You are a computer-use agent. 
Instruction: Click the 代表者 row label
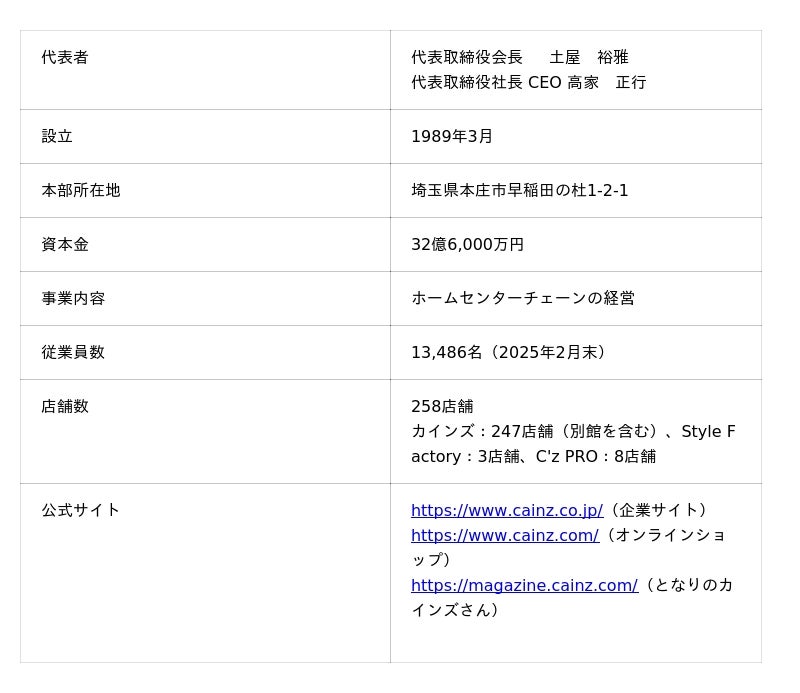pyautogui.click(x=65, y=57)
